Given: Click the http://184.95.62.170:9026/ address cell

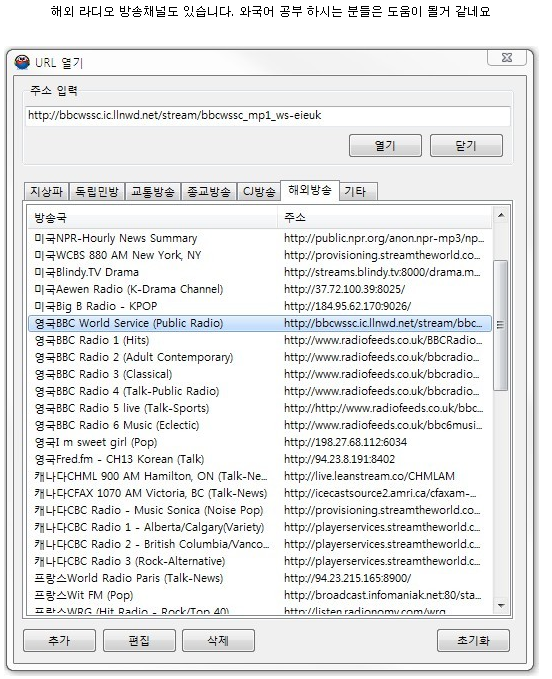Looking at the screenshot, I should (347, 306).
